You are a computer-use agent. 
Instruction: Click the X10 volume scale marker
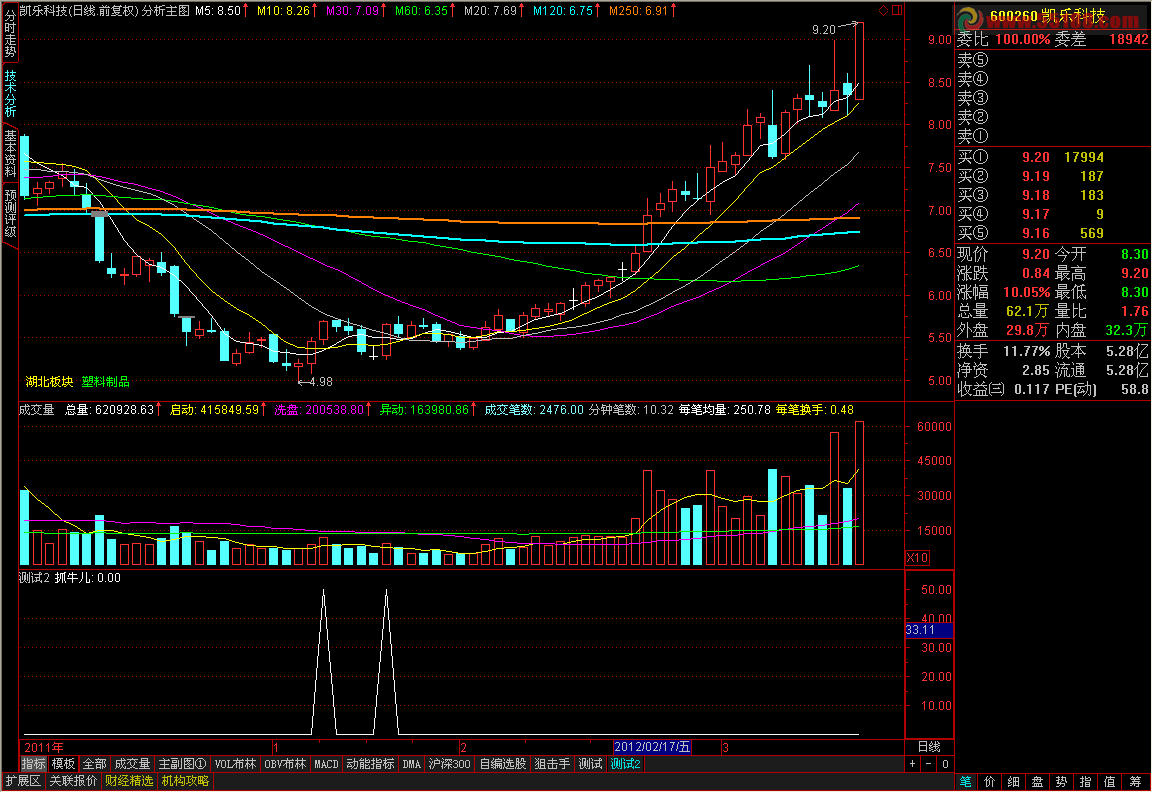(917, 558)
